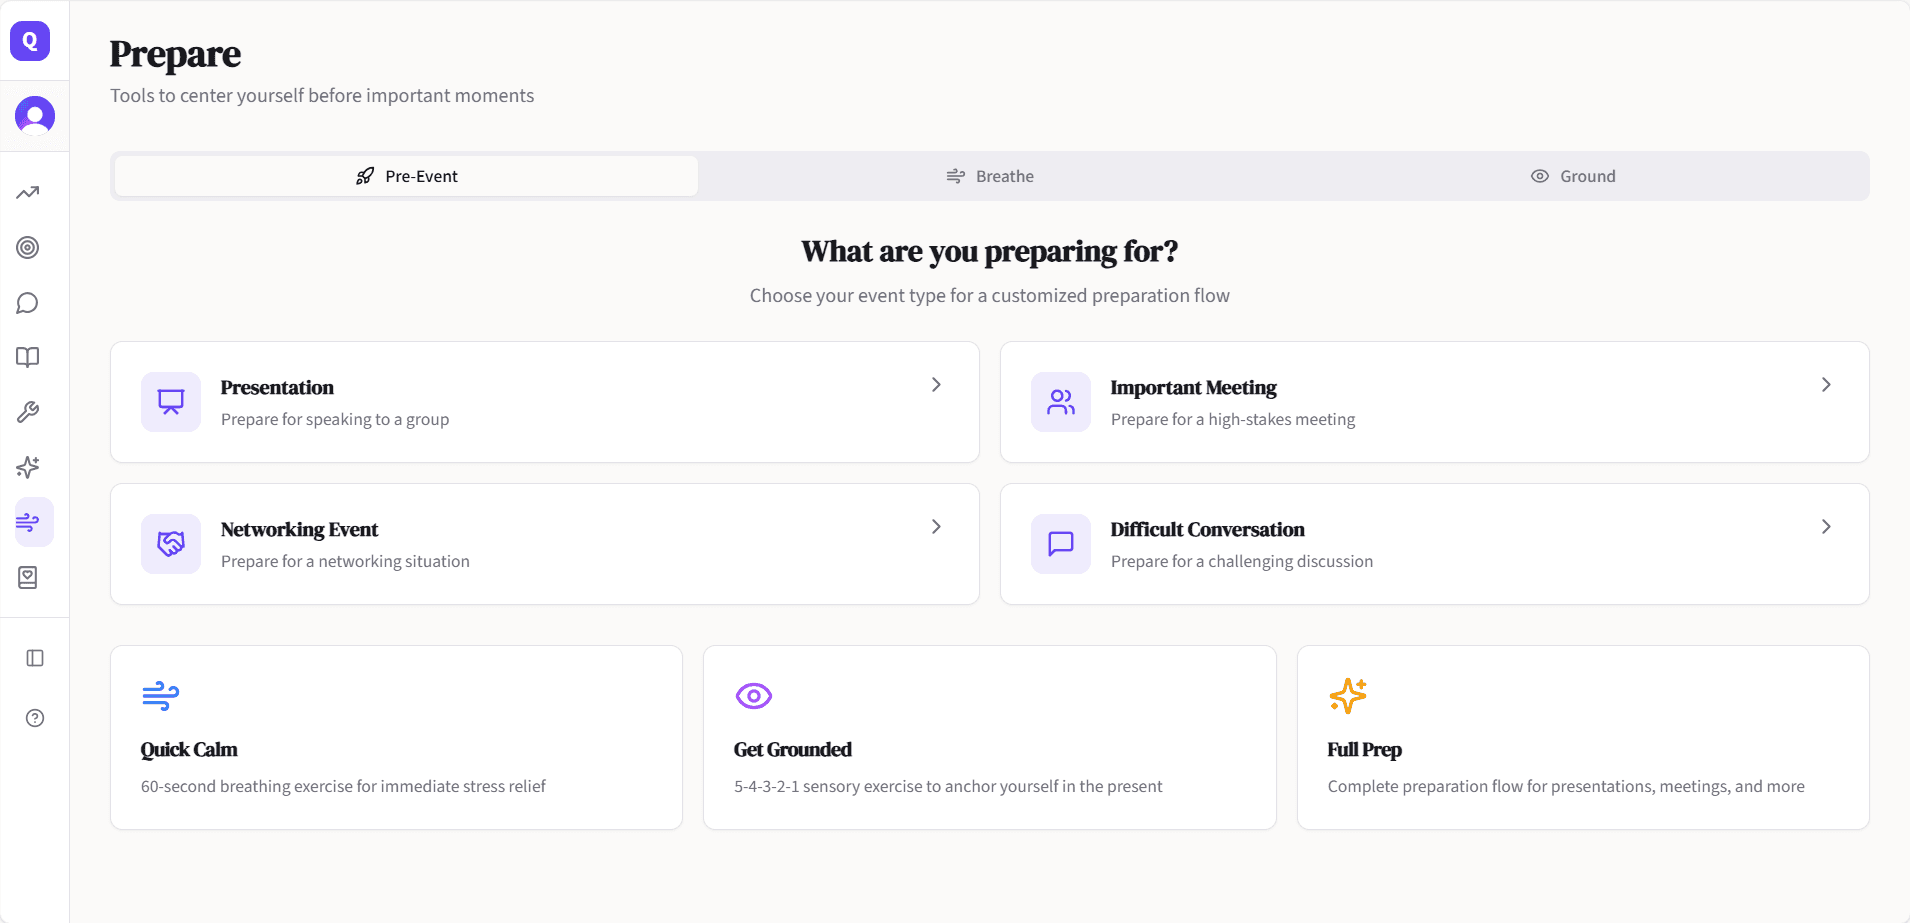This screenshot has height=923, width=1910.
Task: Open the trending chart sidebar icon
Action: point(28,193)
